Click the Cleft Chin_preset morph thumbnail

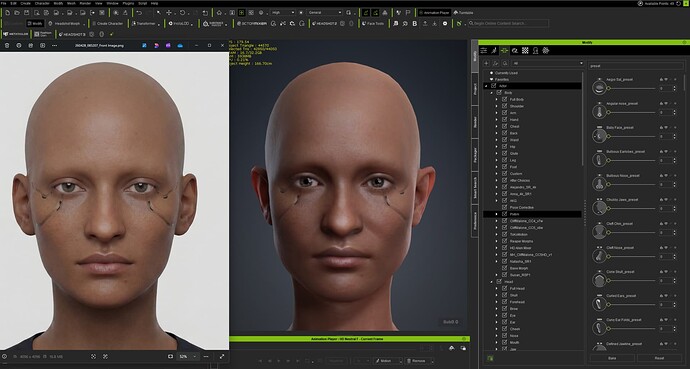(x=599, y=232)
